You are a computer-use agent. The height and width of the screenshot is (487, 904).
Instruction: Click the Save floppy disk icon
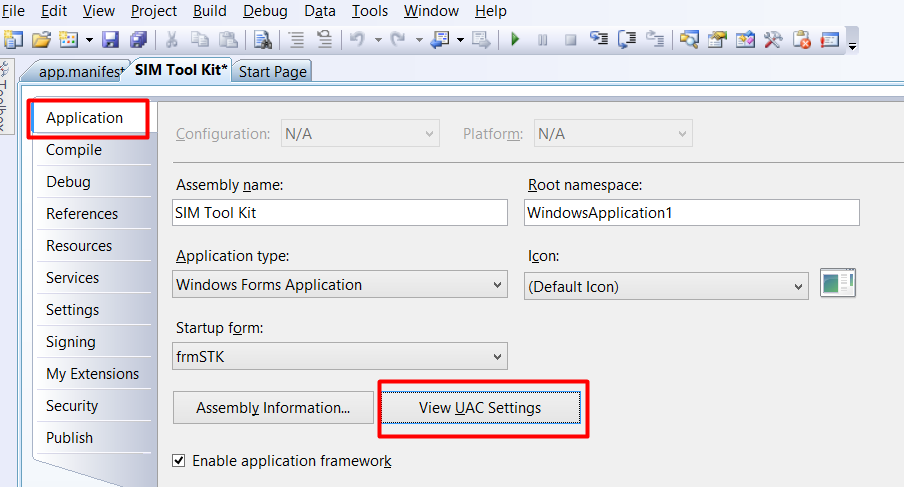(110, 40)
